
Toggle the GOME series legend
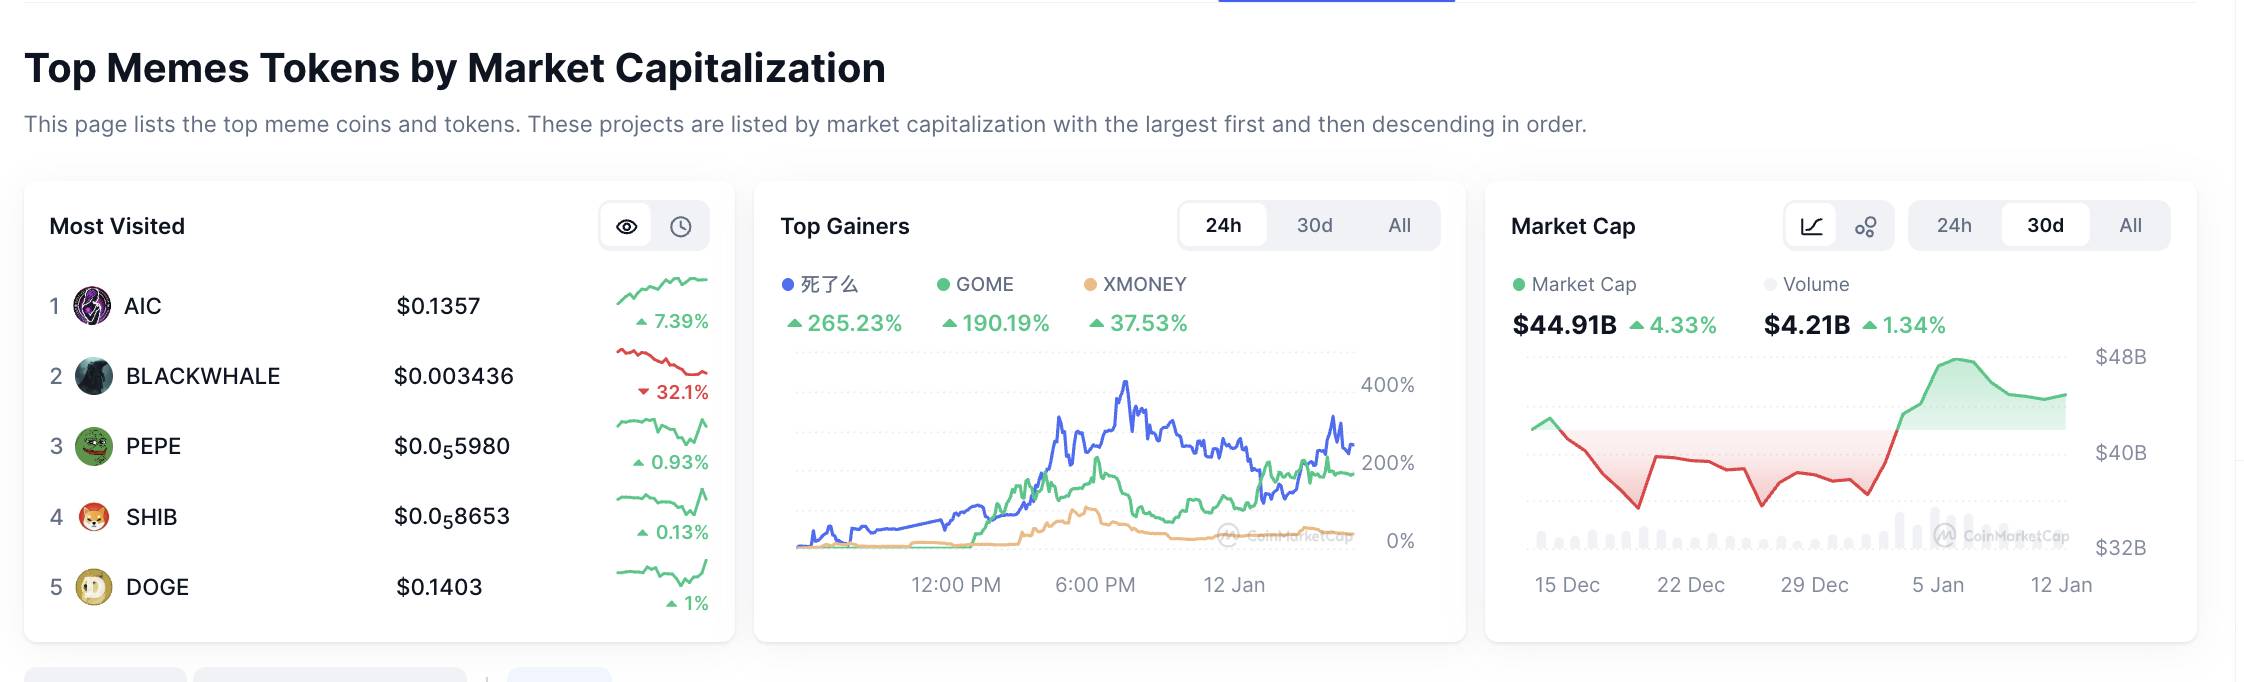pos(975,285)
